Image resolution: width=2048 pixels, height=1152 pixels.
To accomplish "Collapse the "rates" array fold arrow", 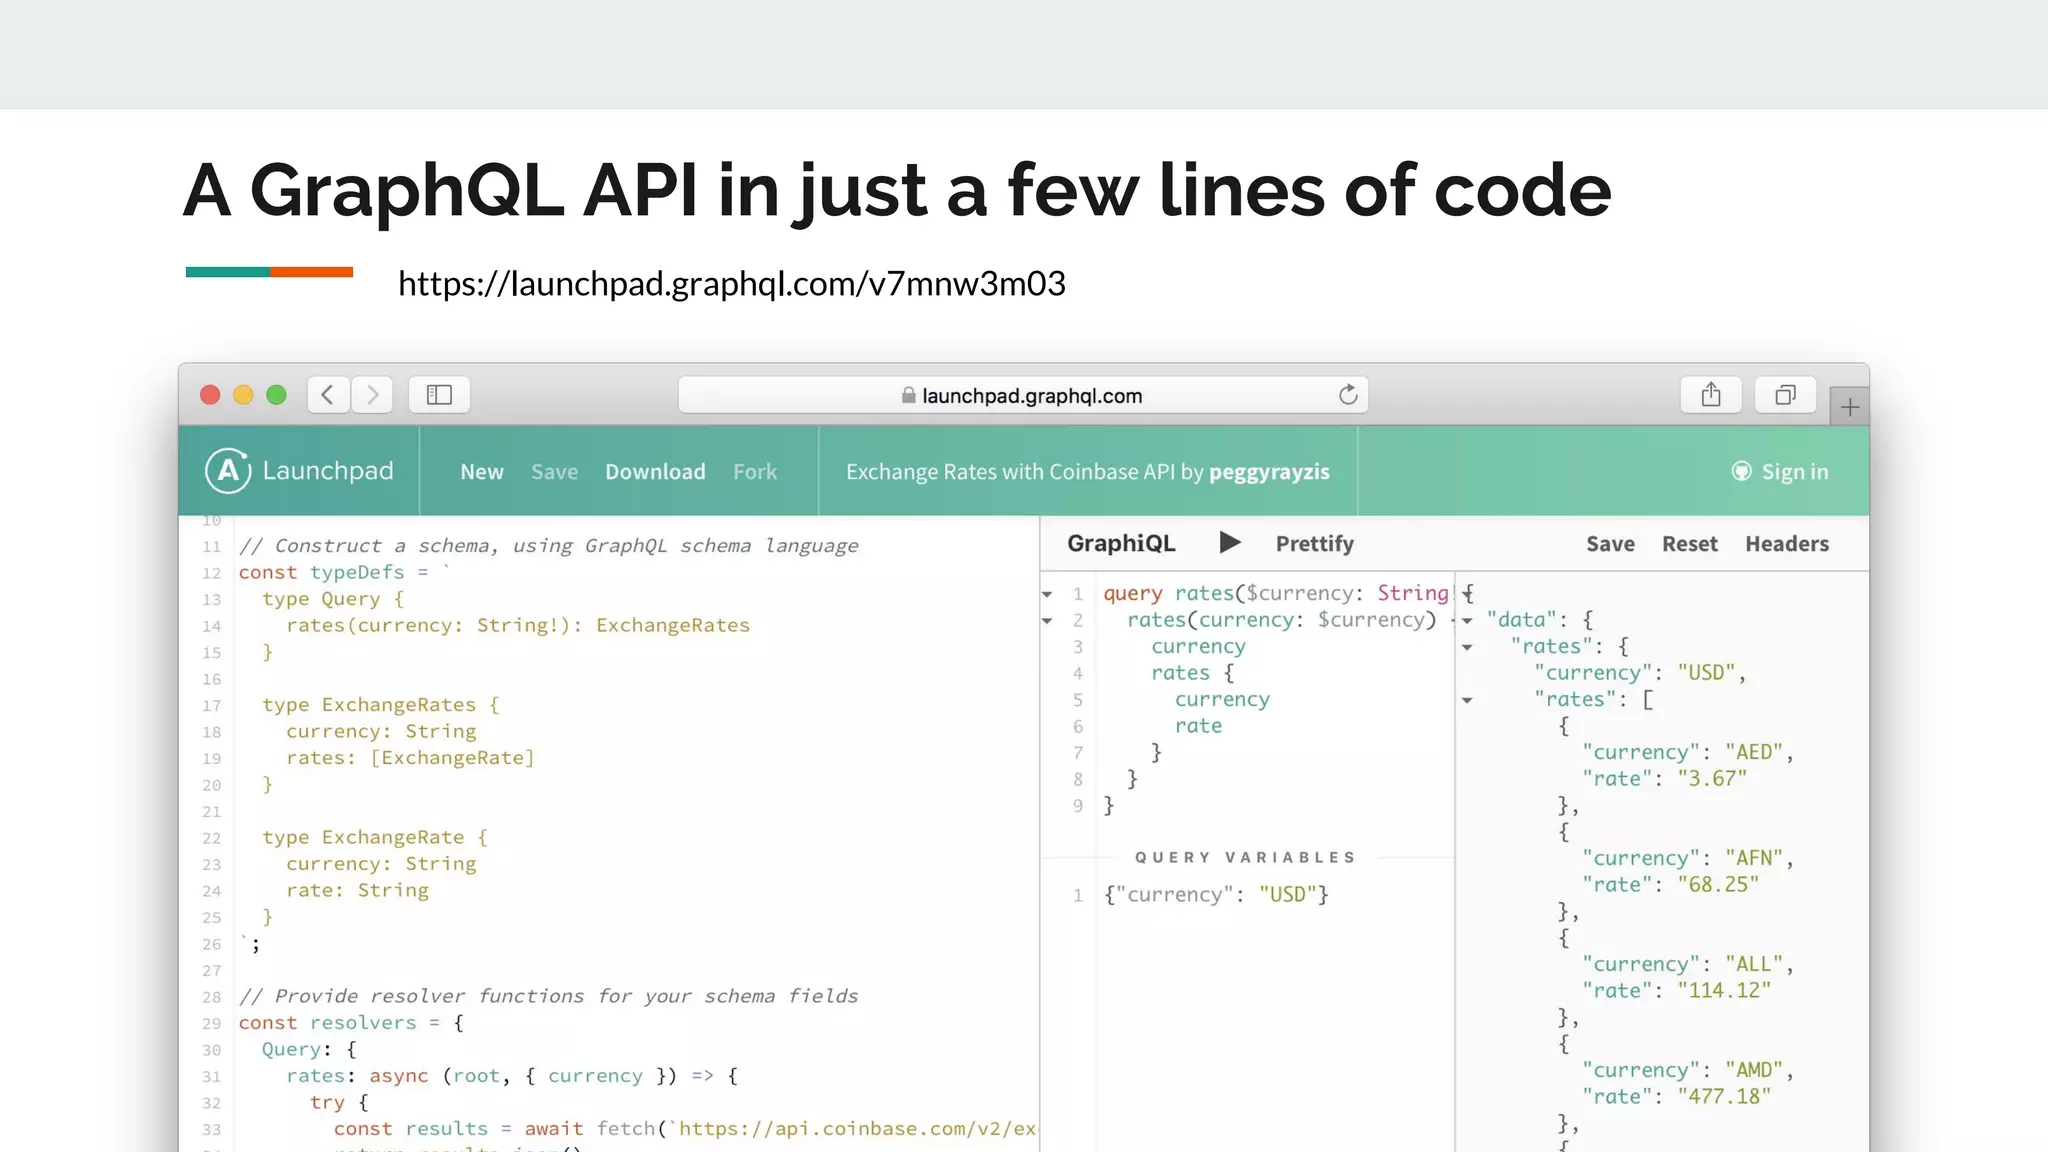I will [1467, 700].
